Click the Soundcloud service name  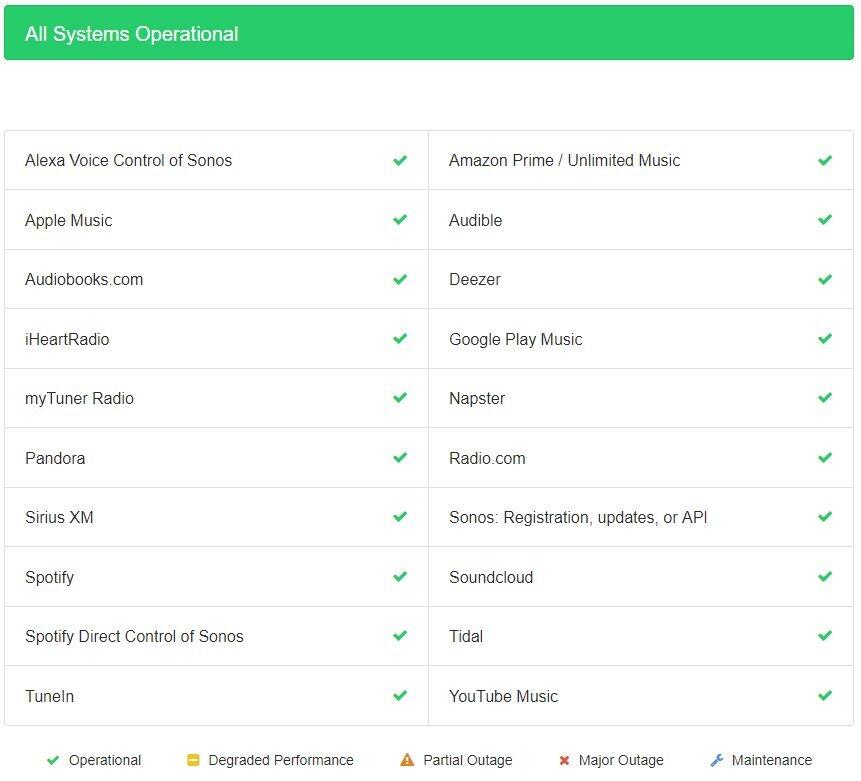click(491, 577)
